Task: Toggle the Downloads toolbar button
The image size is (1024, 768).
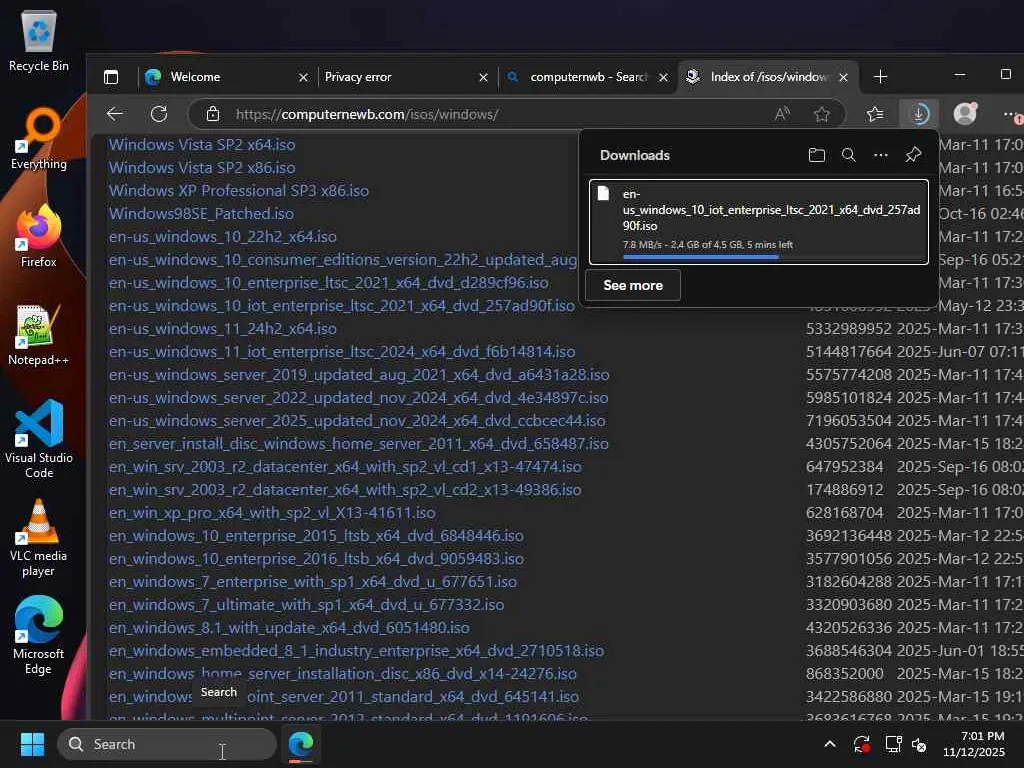Action: tap(919, 114)
